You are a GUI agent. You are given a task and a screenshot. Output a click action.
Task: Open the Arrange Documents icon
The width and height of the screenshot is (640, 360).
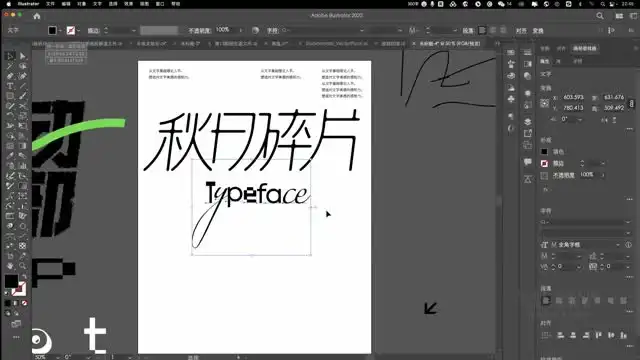[x=619, y=16]
